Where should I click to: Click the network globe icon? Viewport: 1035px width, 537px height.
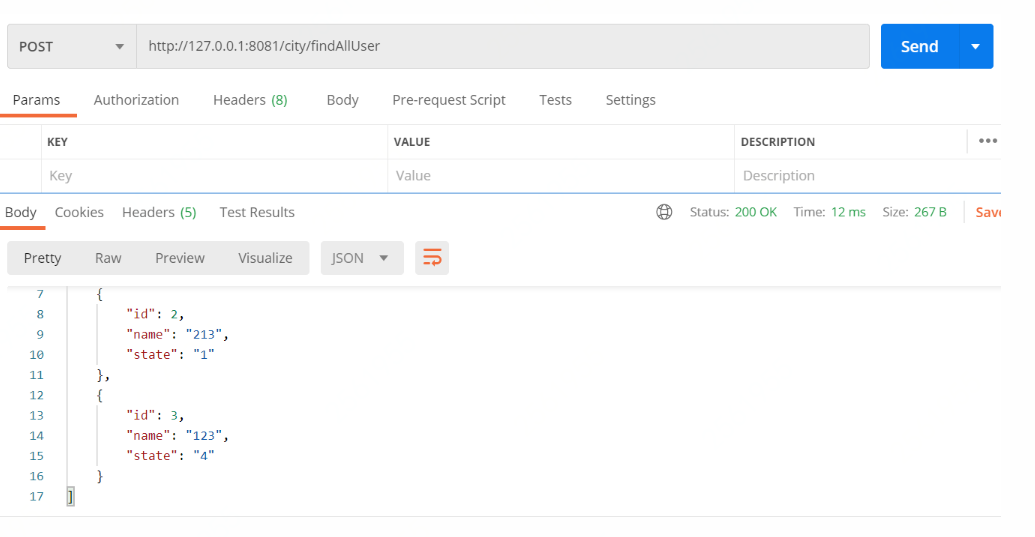pos(664,212)
